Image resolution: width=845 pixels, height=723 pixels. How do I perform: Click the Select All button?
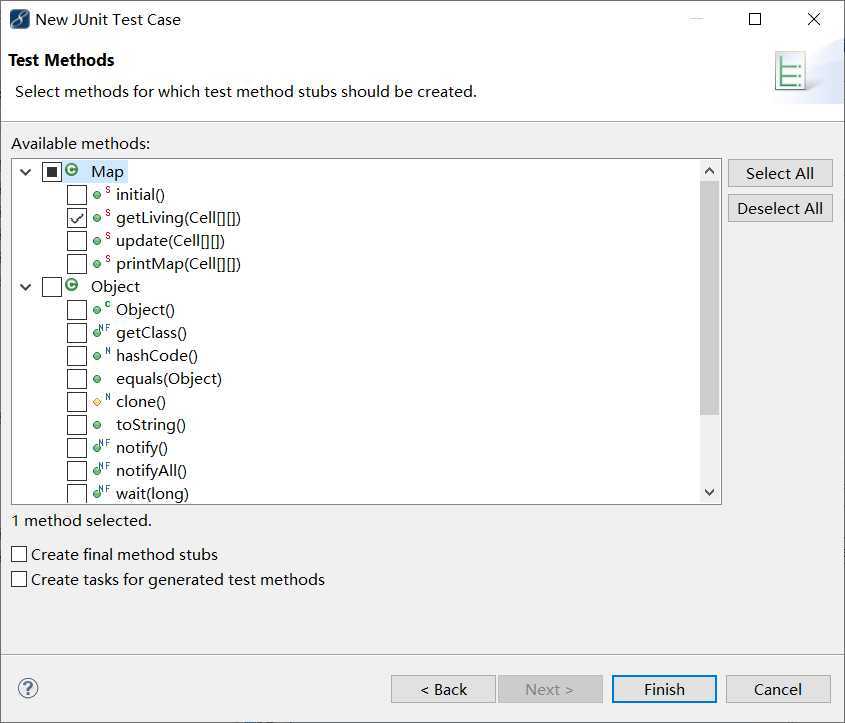780,173
